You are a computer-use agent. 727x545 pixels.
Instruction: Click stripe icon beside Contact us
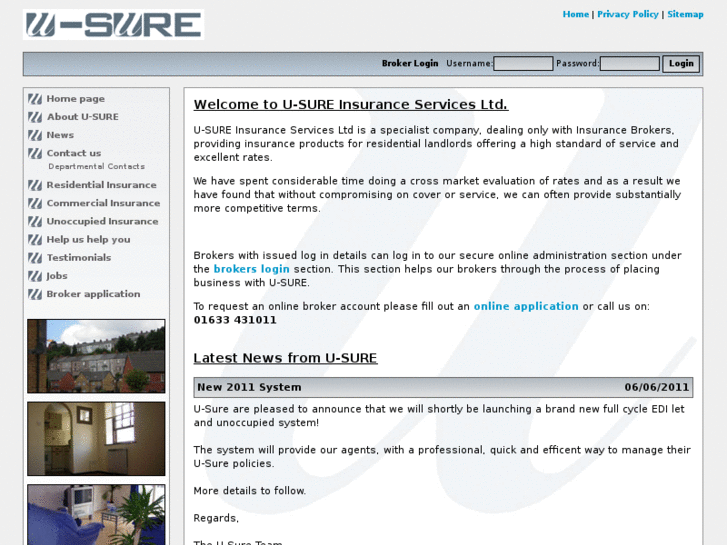coord(35,153)
